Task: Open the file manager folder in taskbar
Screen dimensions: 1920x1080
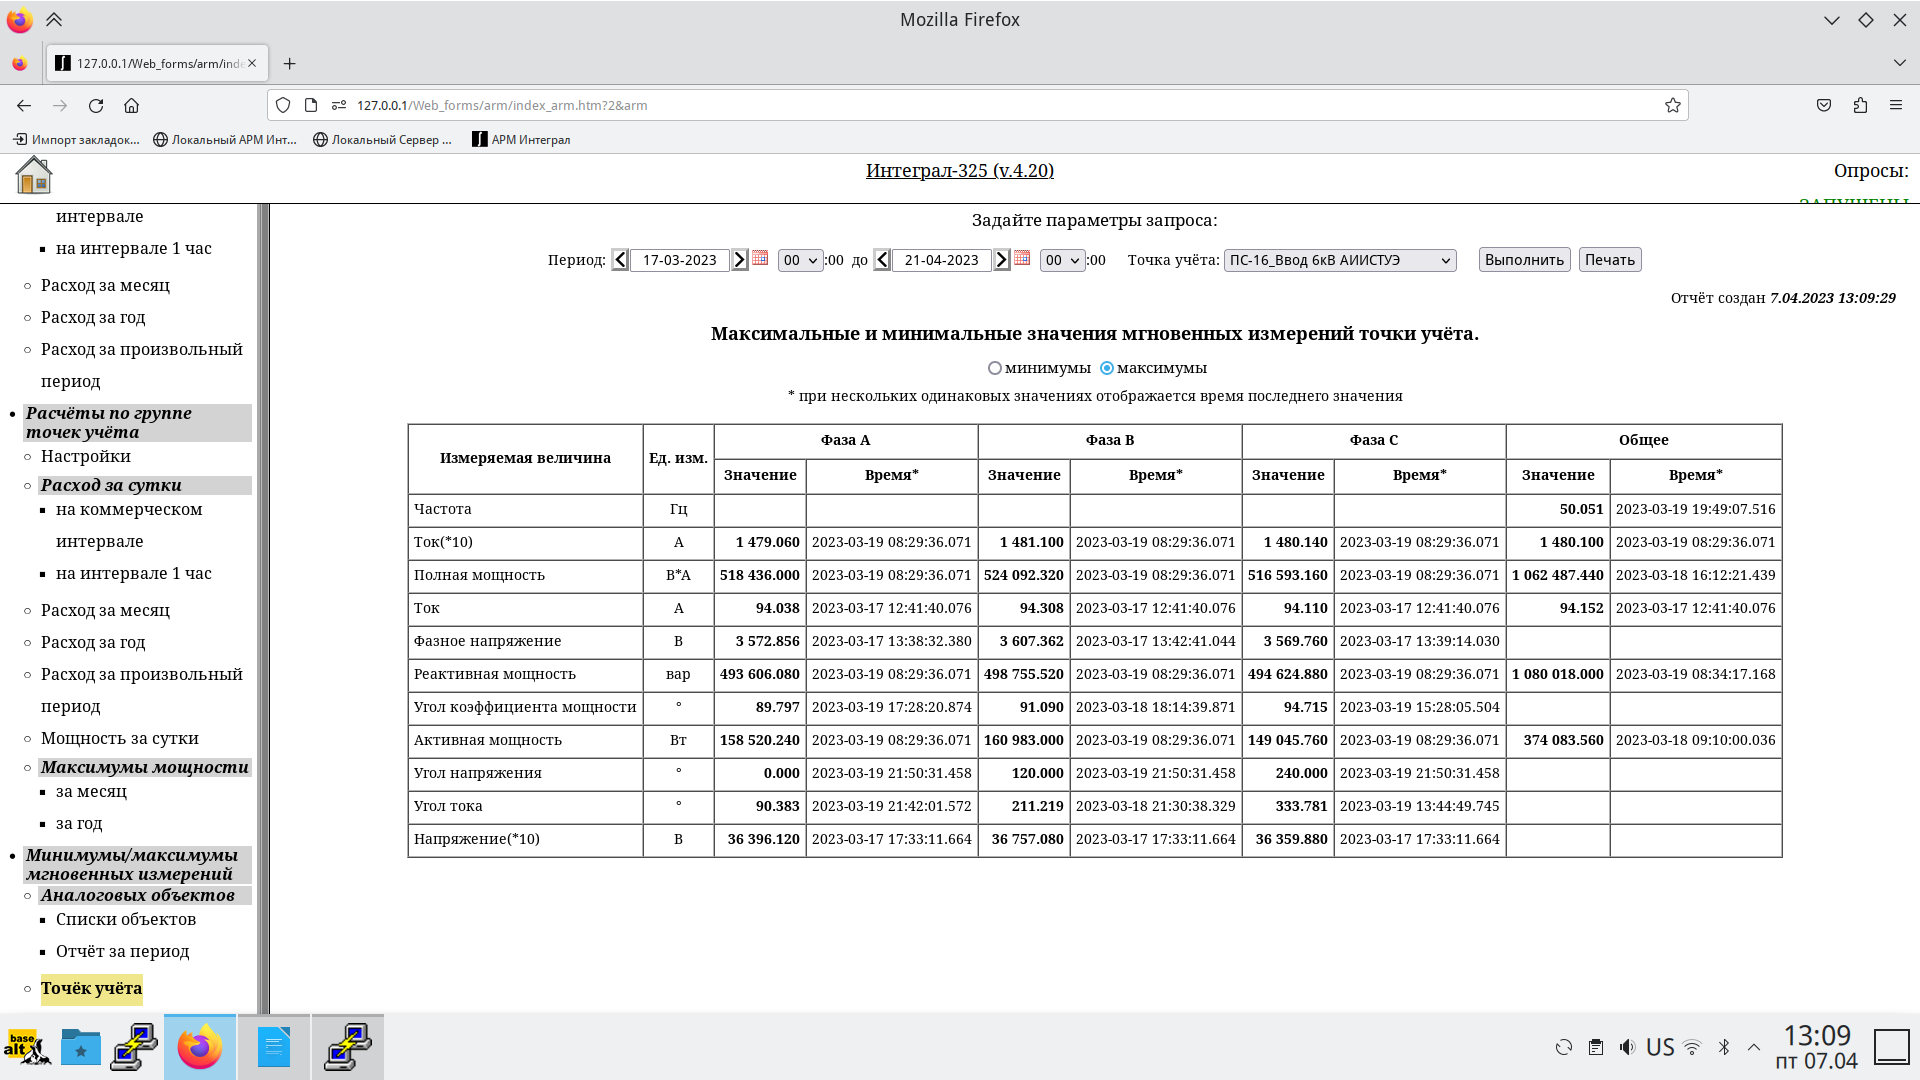Action: coord(81,1047)
